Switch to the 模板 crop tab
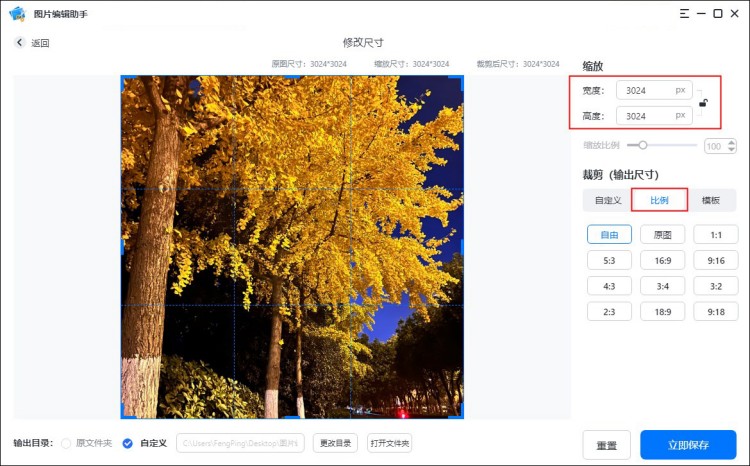This screenshot has height=466, width=750. click(711, 200)
